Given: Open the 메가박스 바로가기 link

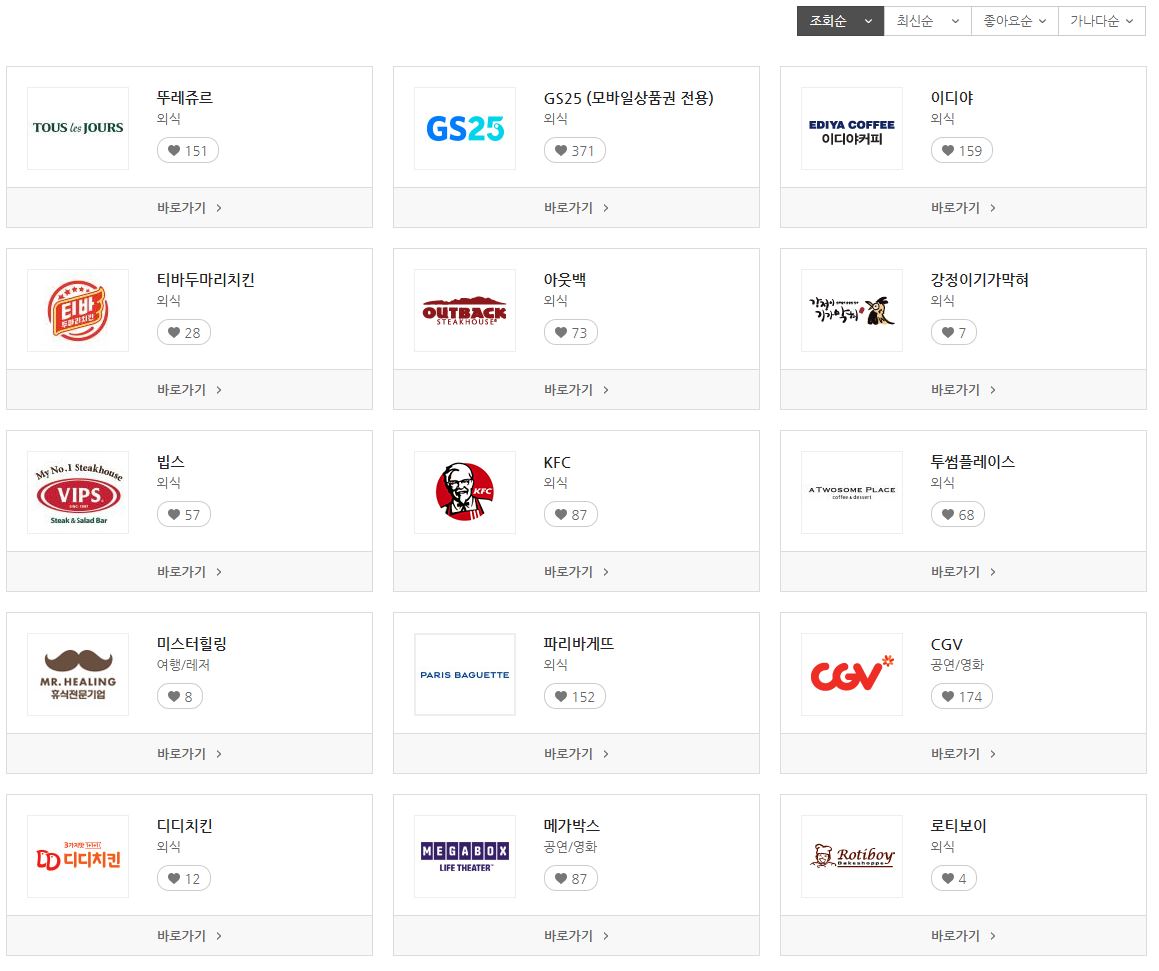Looking at the screenshot, I should 576,936.
